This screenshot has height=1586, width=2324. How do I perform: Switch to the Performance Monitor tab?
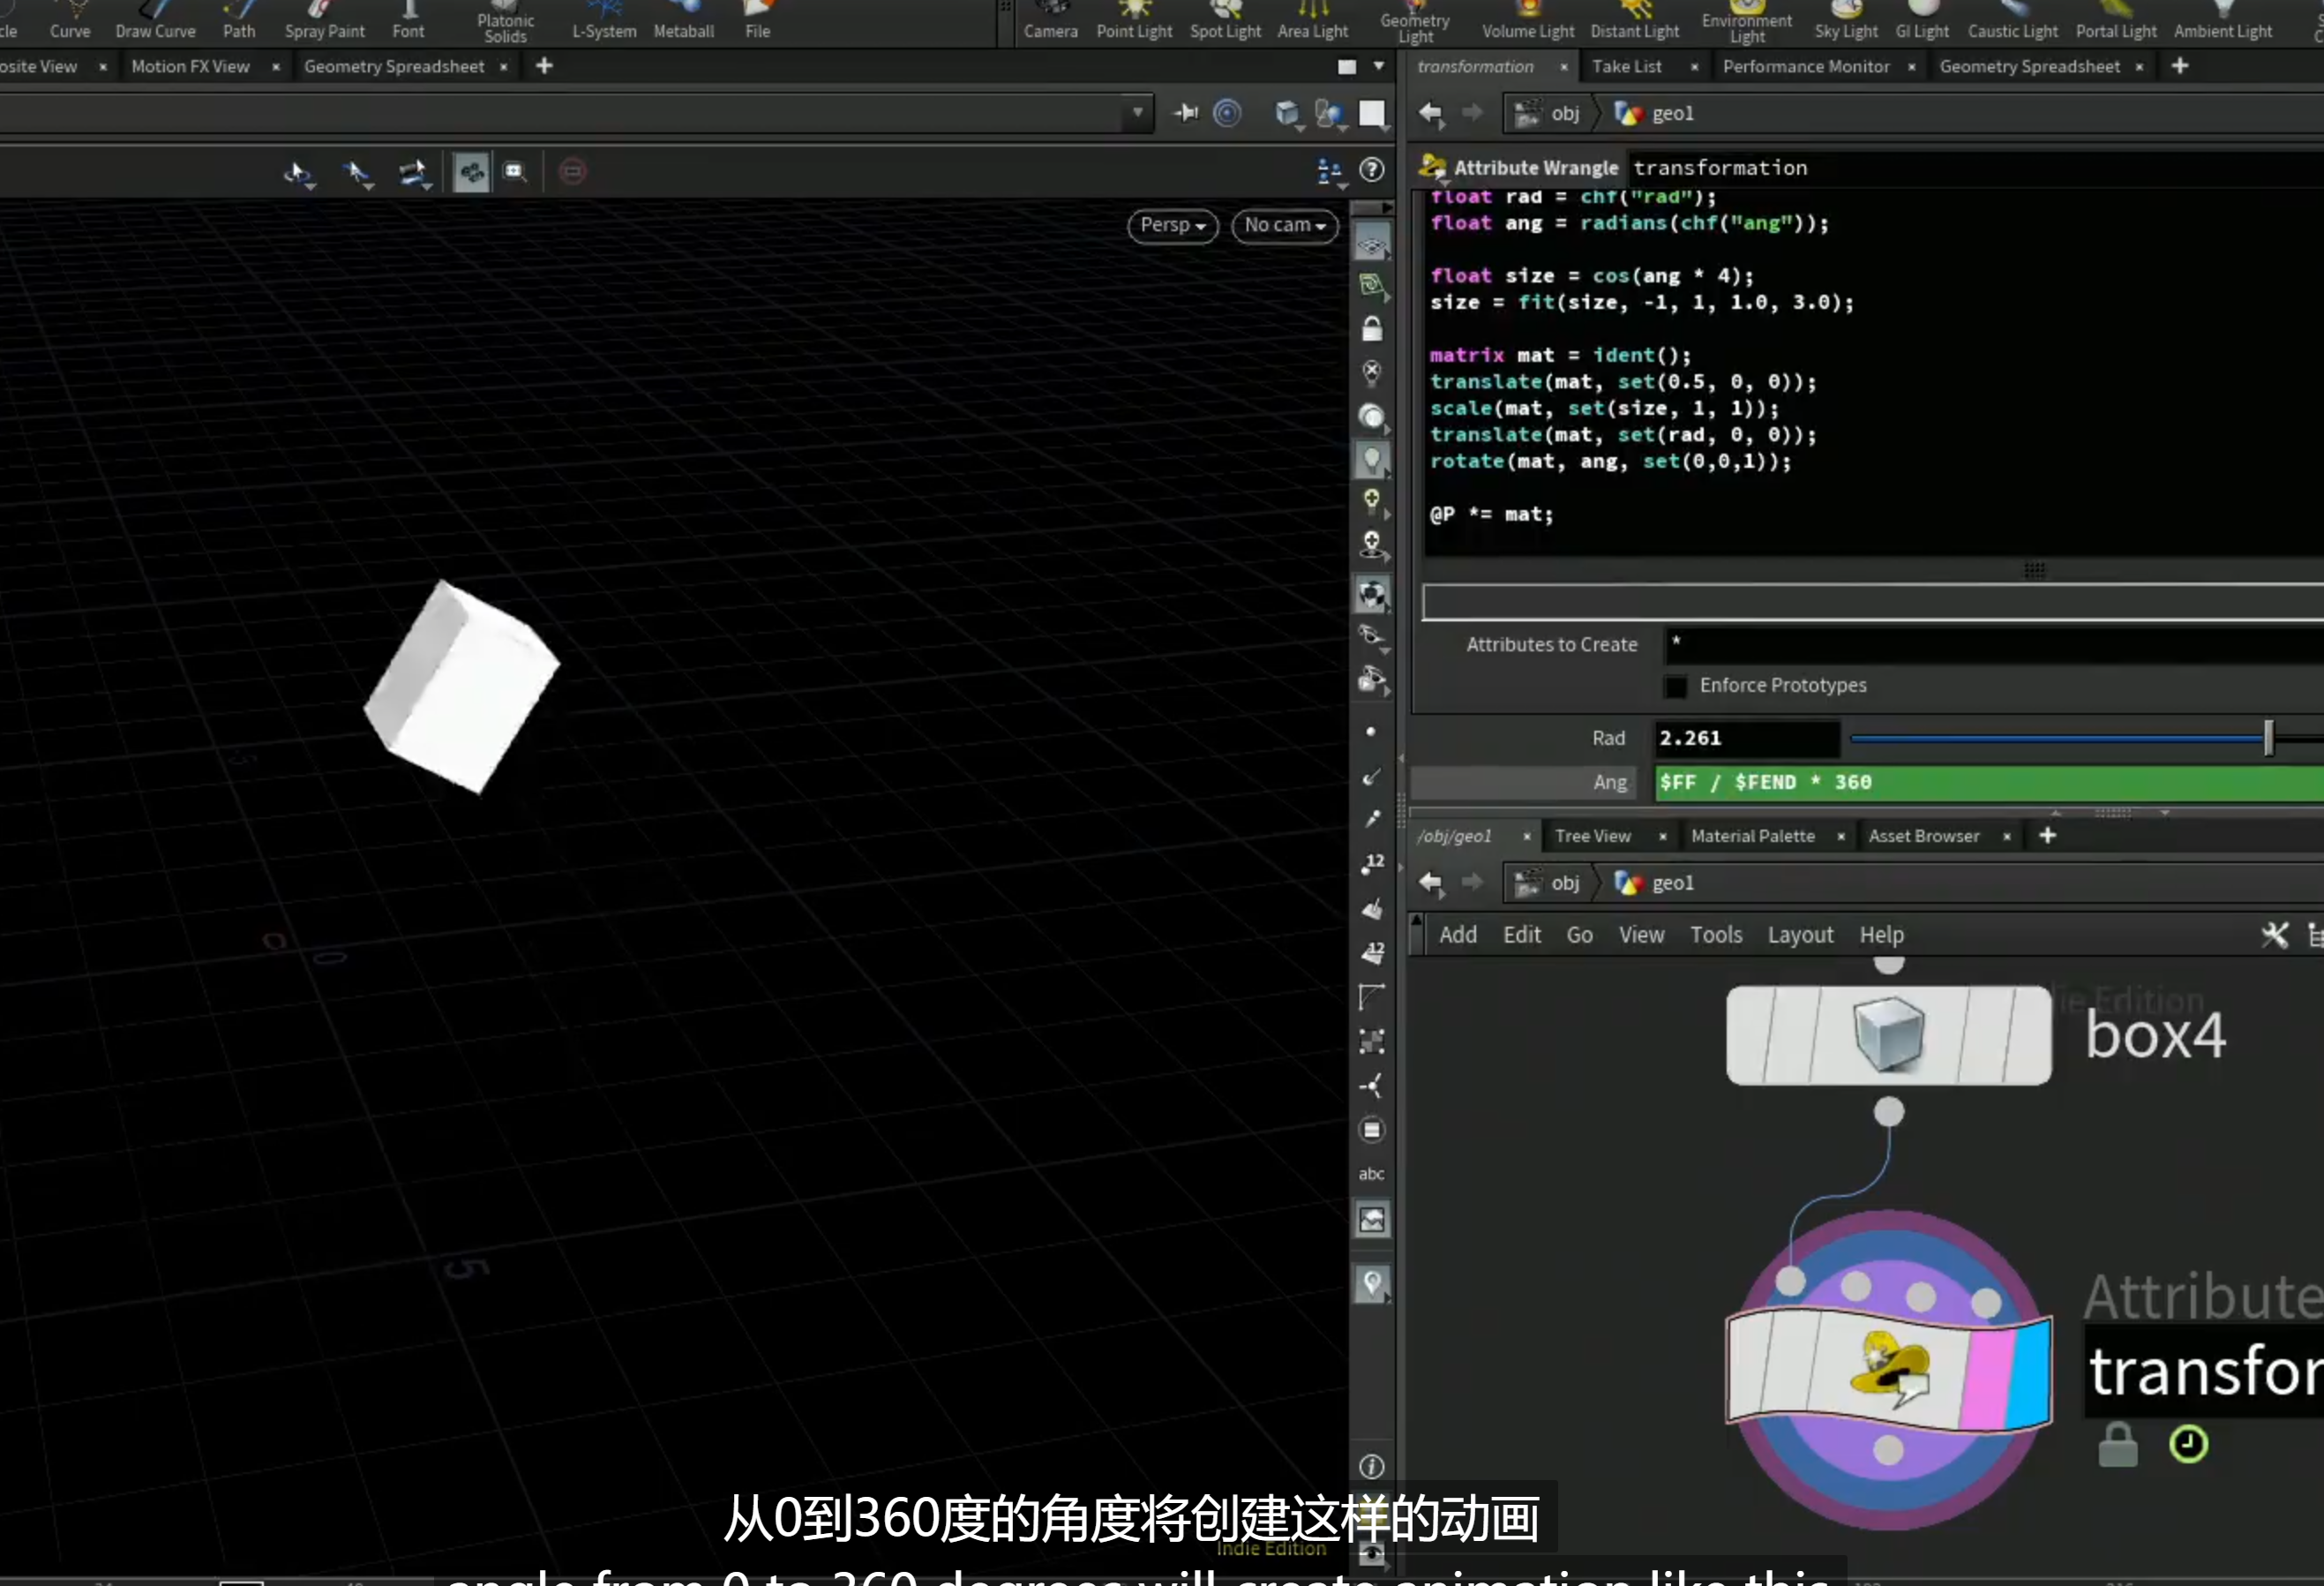[x=1806, y=66]
